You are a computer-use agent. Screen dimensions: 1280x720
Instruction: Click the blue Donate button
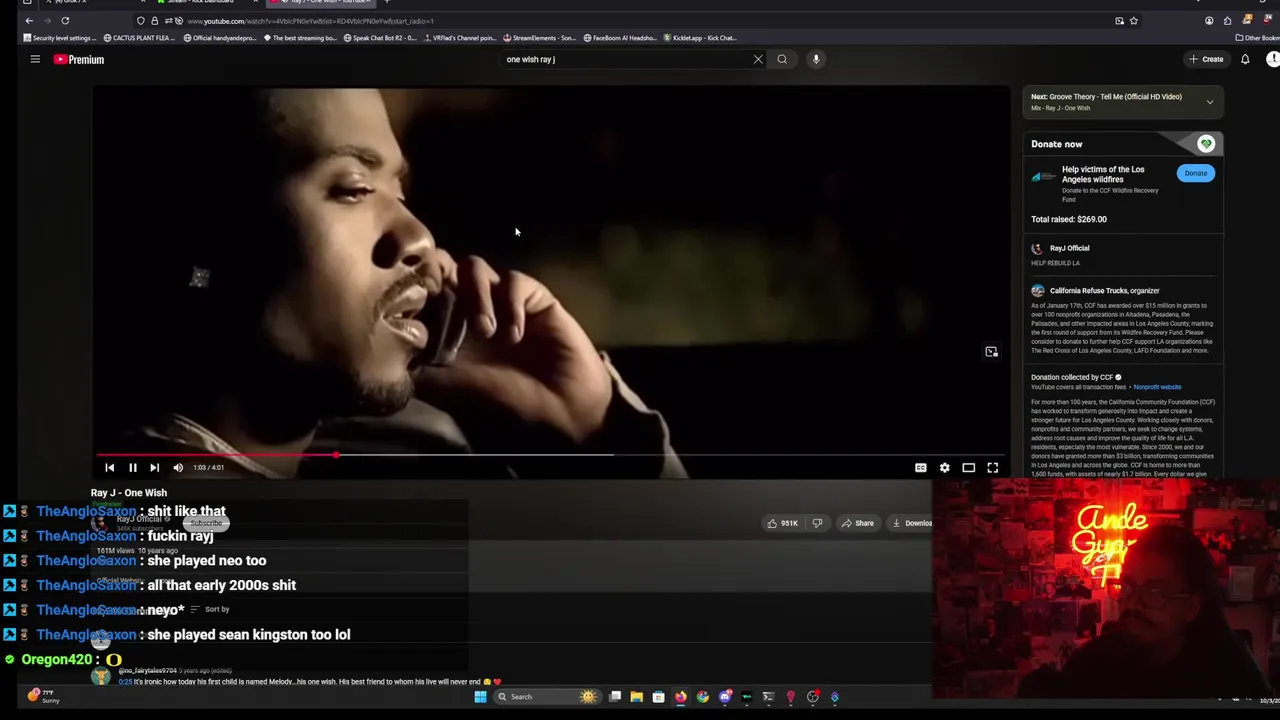pyautogui.click(x=1196, y=173)
